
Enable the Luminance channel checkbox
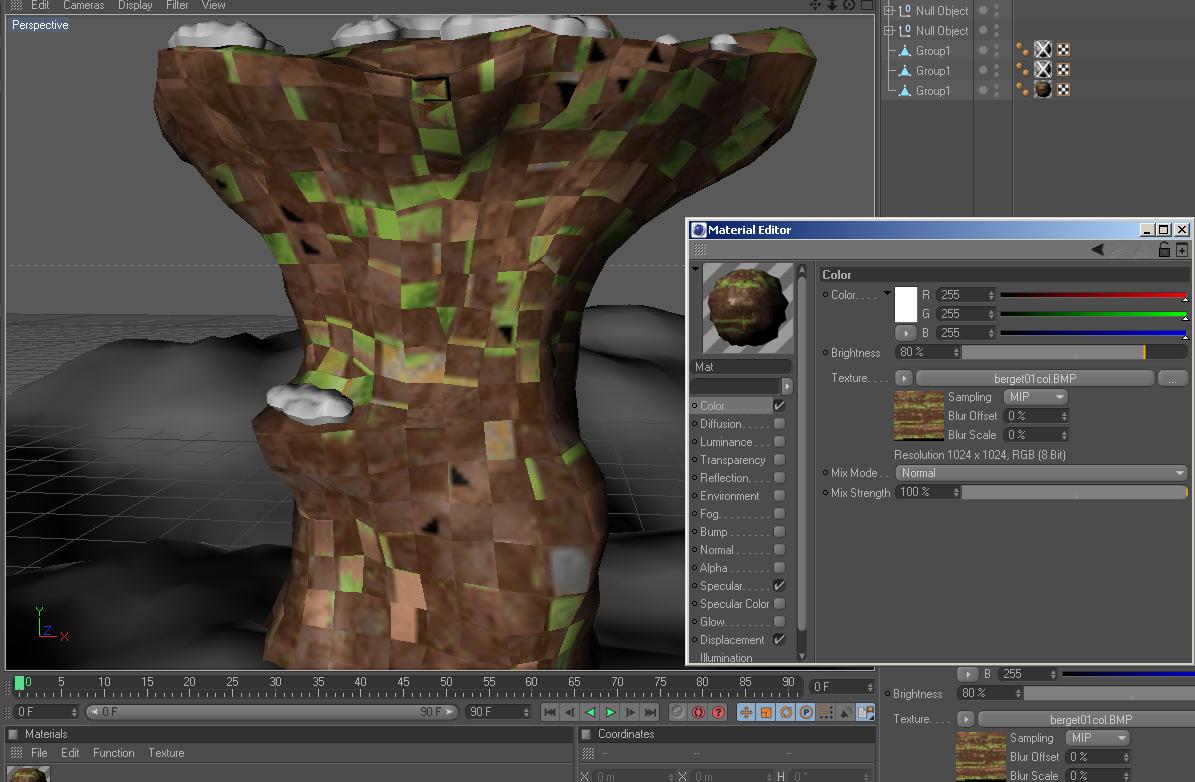tap(779, 441)
